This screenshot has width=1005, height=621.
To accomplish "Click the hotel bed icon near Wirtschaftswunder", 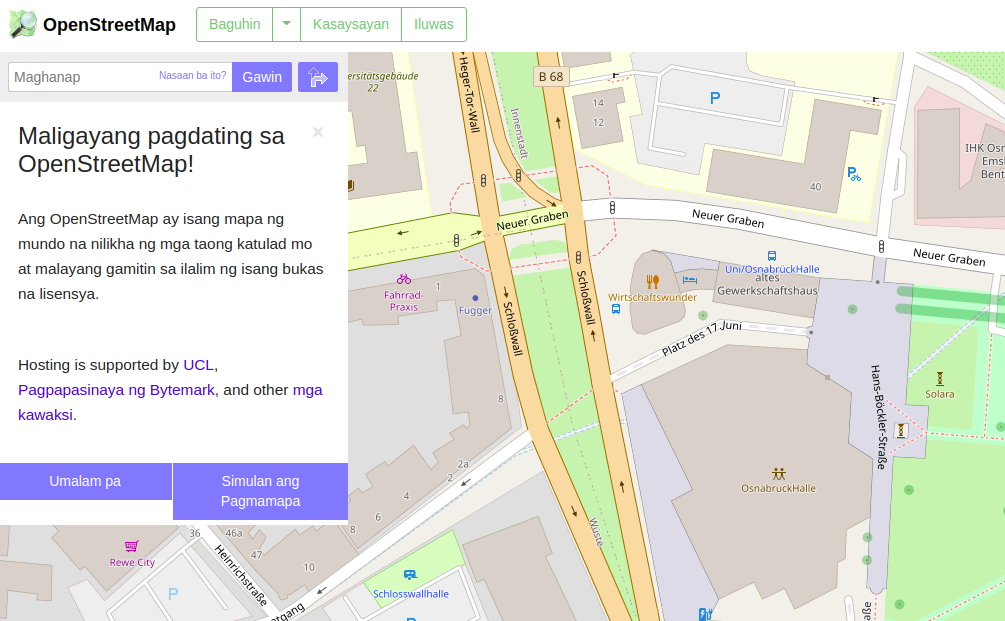I will [690, 279].
